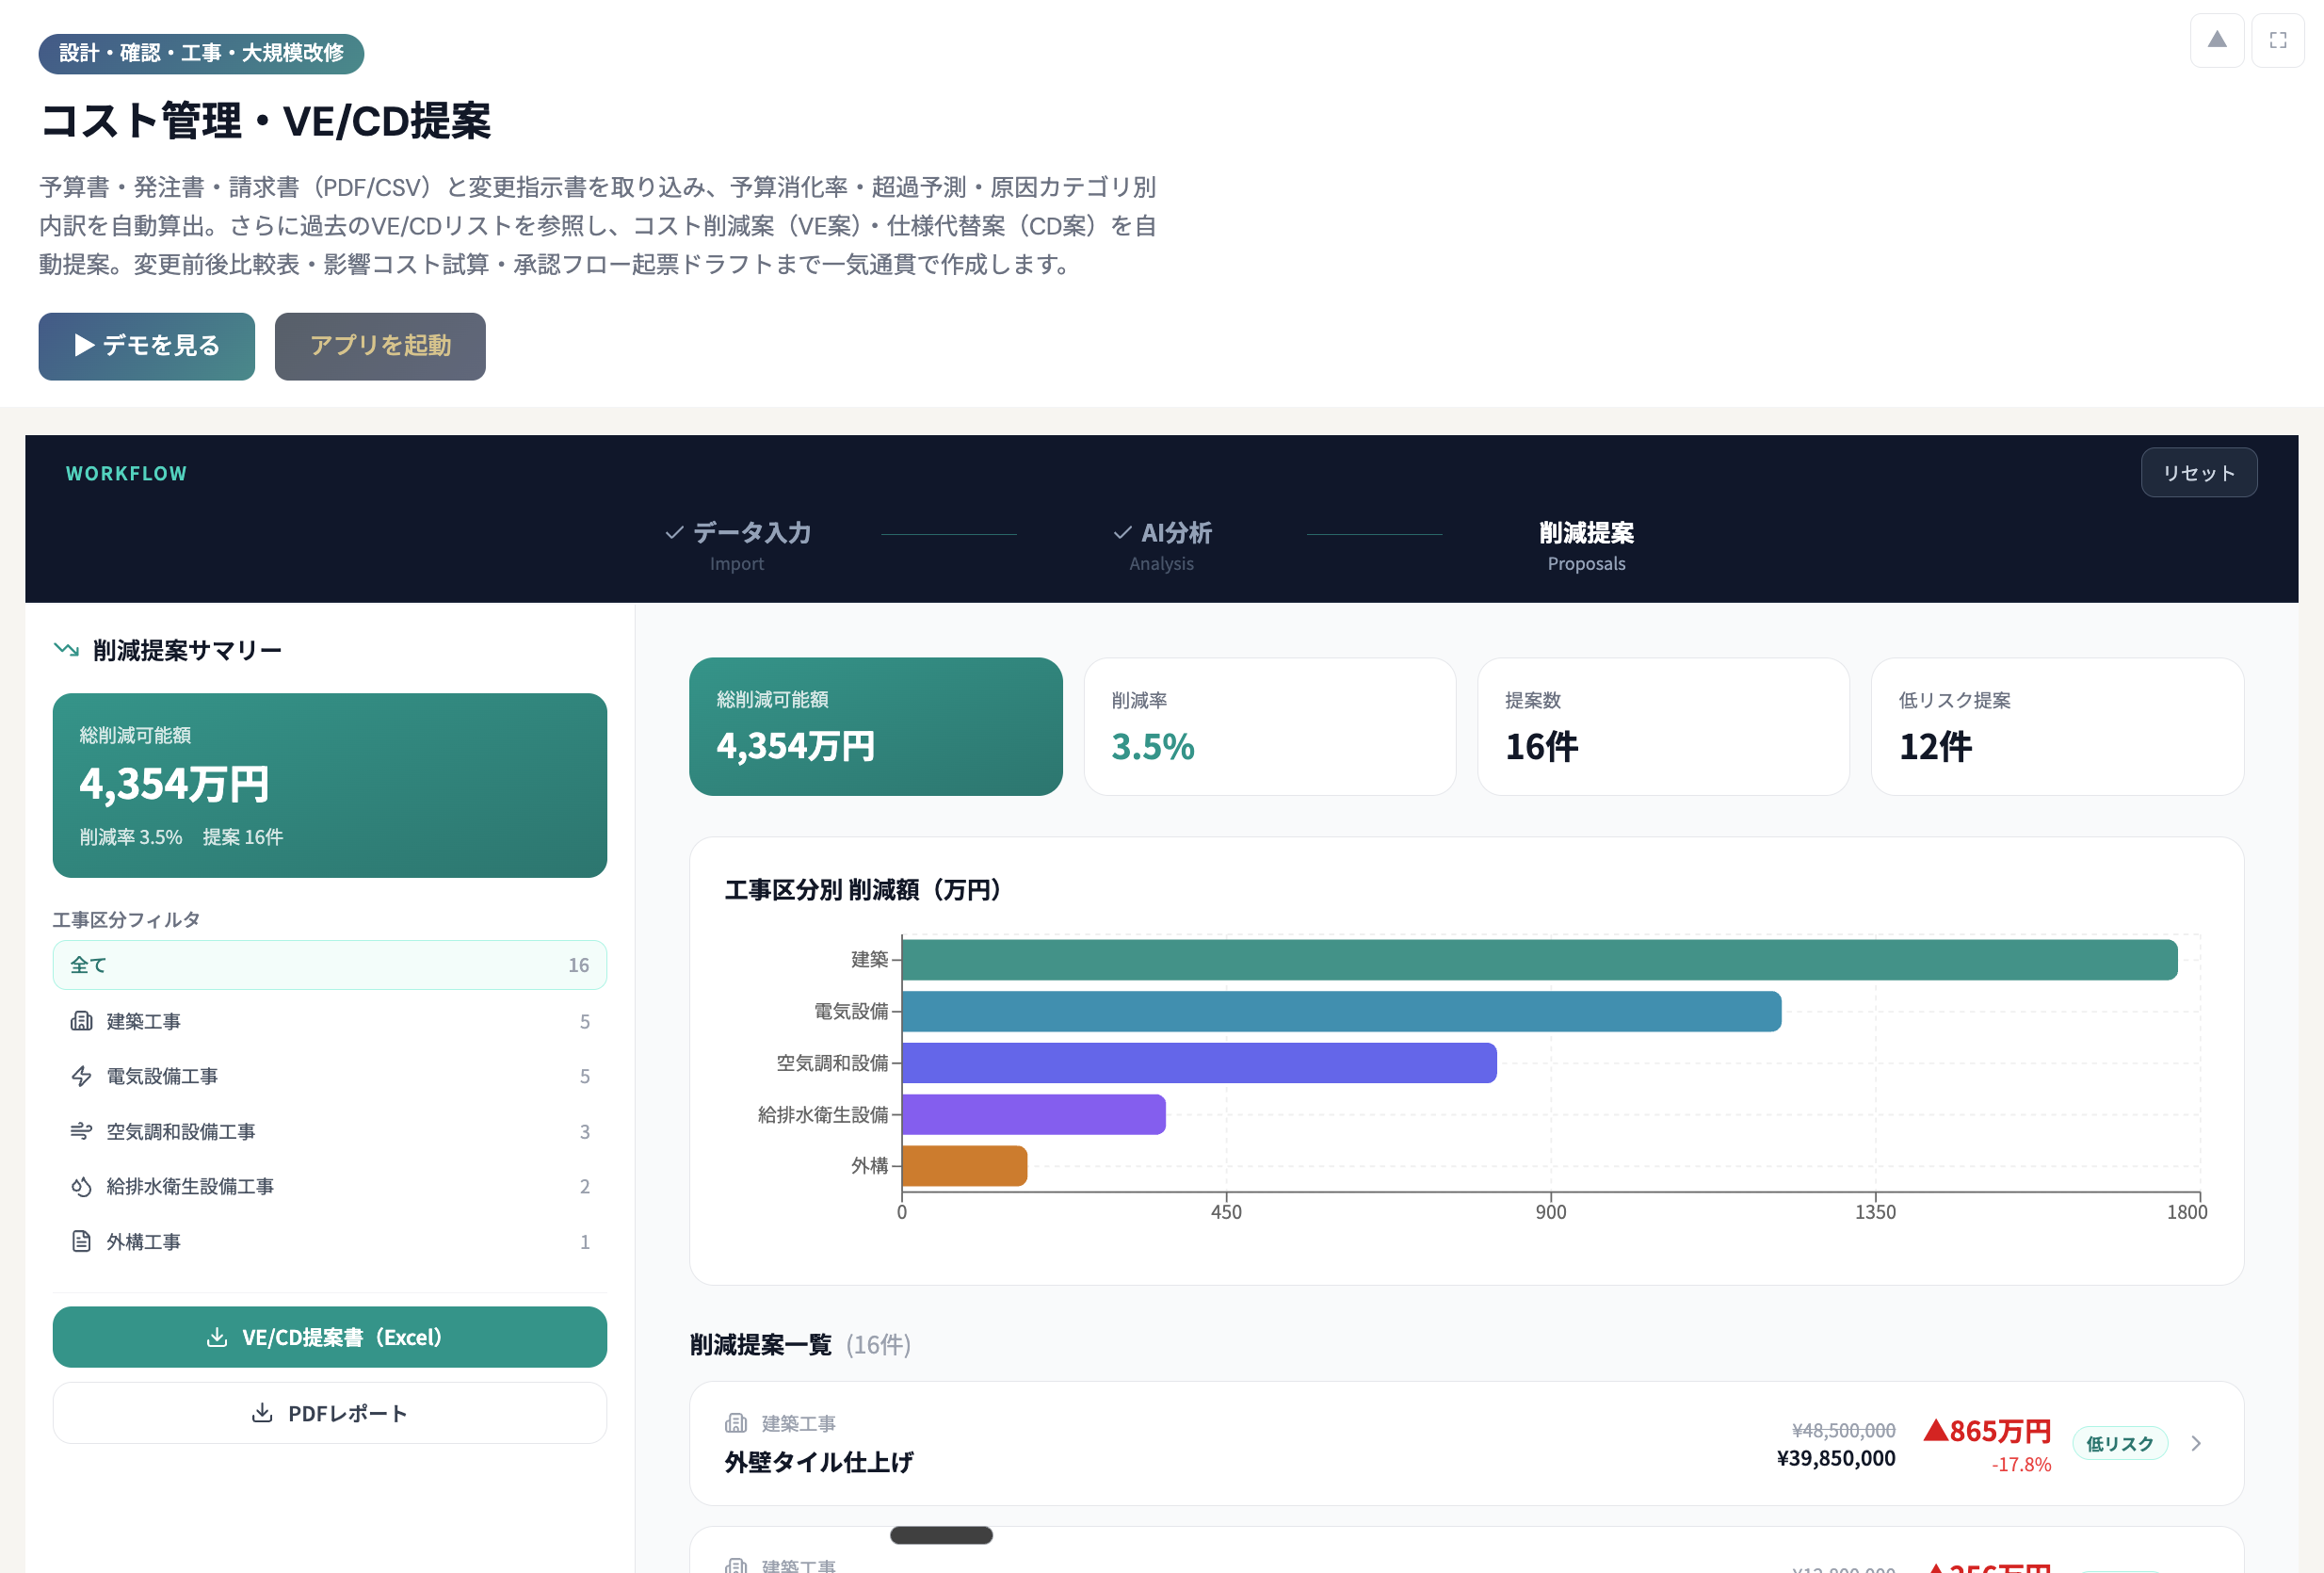Image resolution: width=2324 pixels, height=1573 pixels.
Task: Click the デモを見る button
Action: [147, 346]
